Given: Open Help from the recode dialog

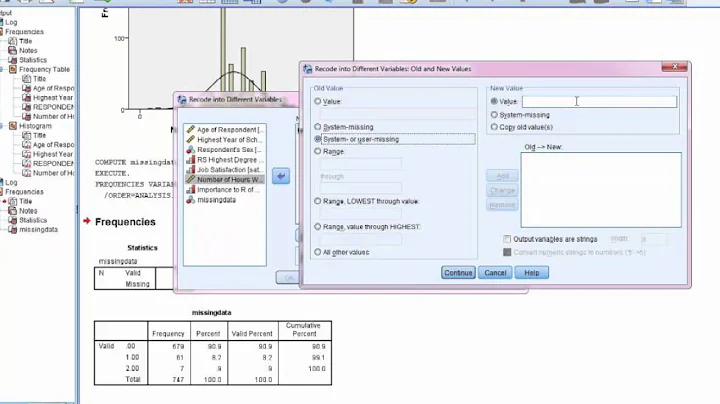Looking at the screenshot, I should tap(532, 273).
